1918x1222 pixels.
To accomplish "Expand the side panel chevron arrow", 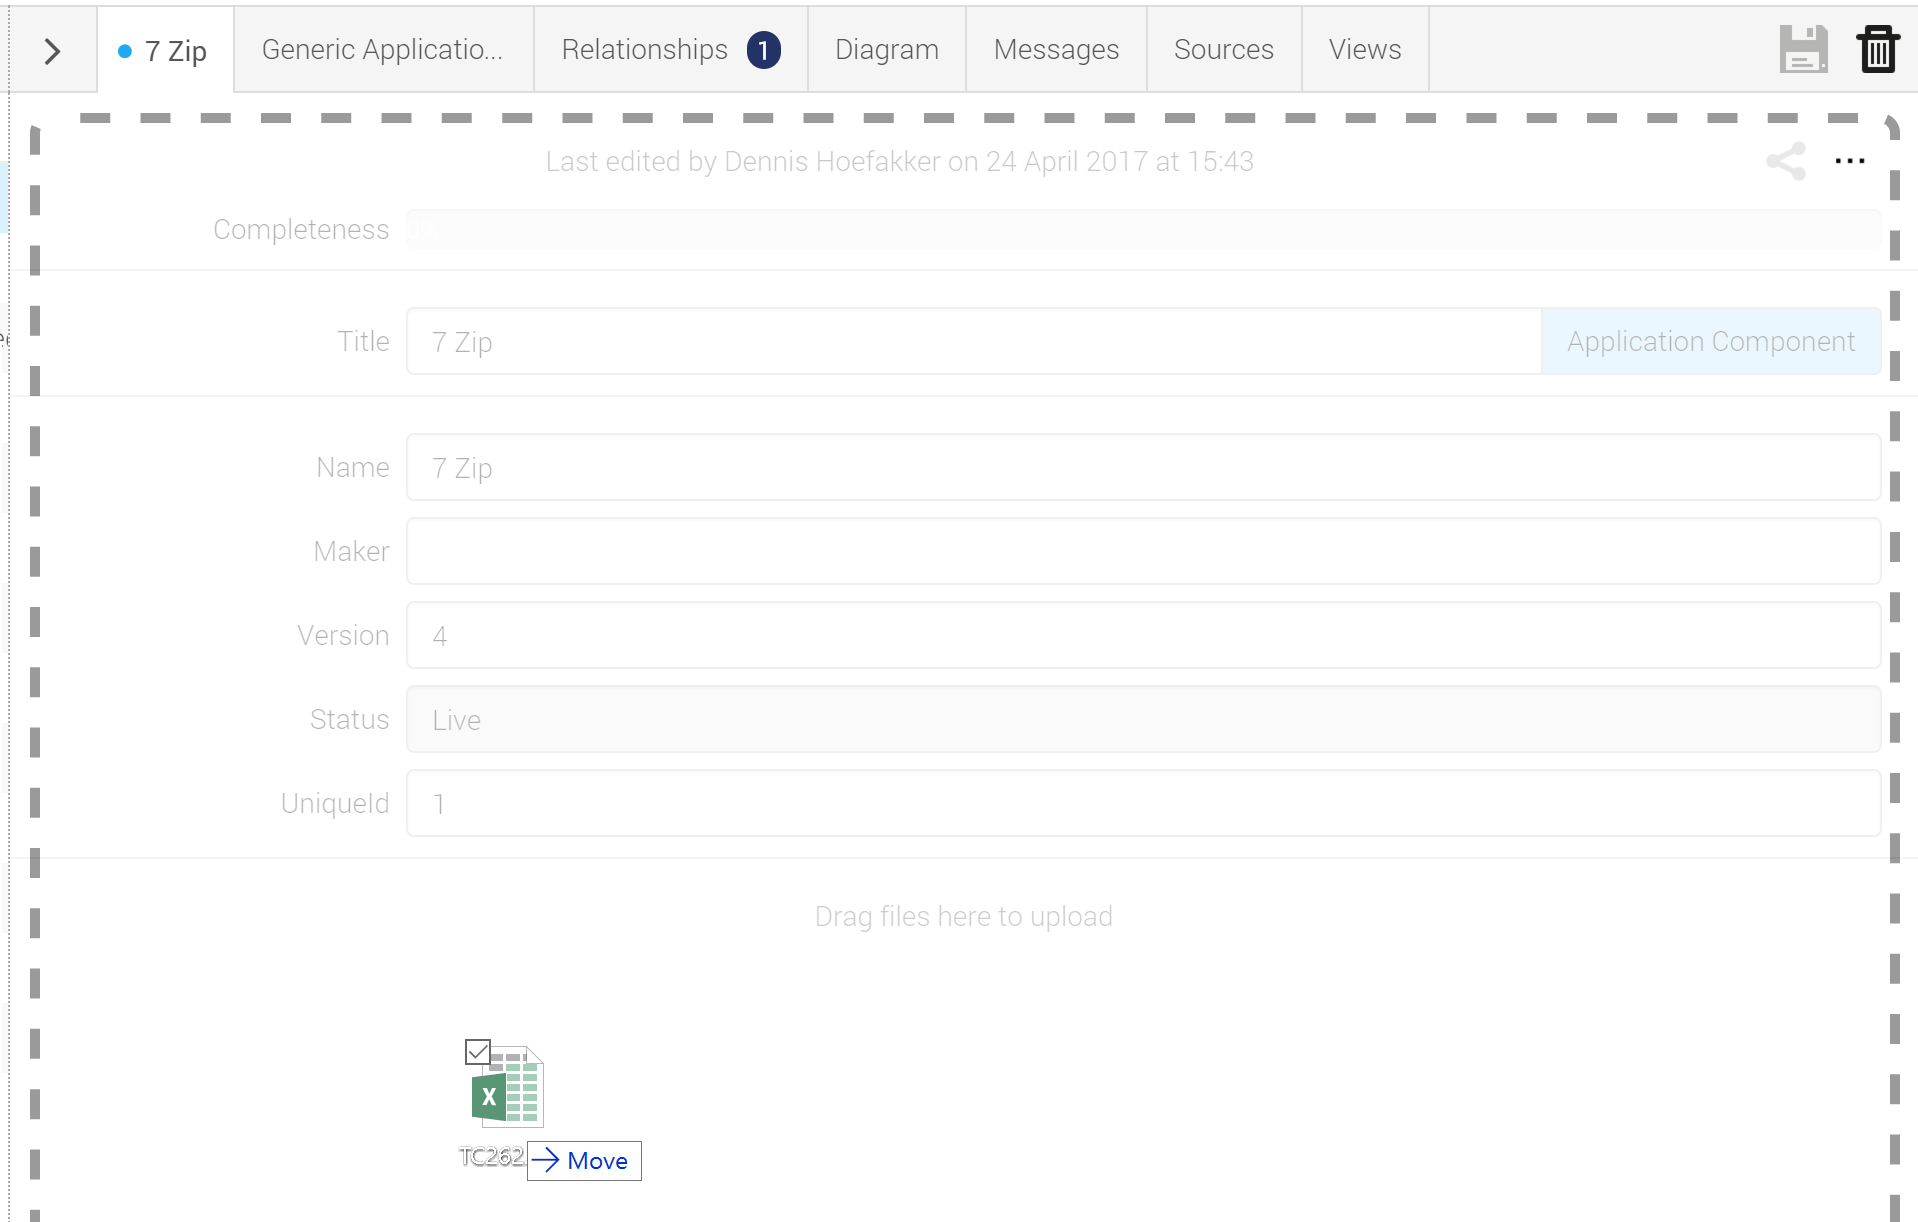I will pyautogui.click(x=52, y=50).
